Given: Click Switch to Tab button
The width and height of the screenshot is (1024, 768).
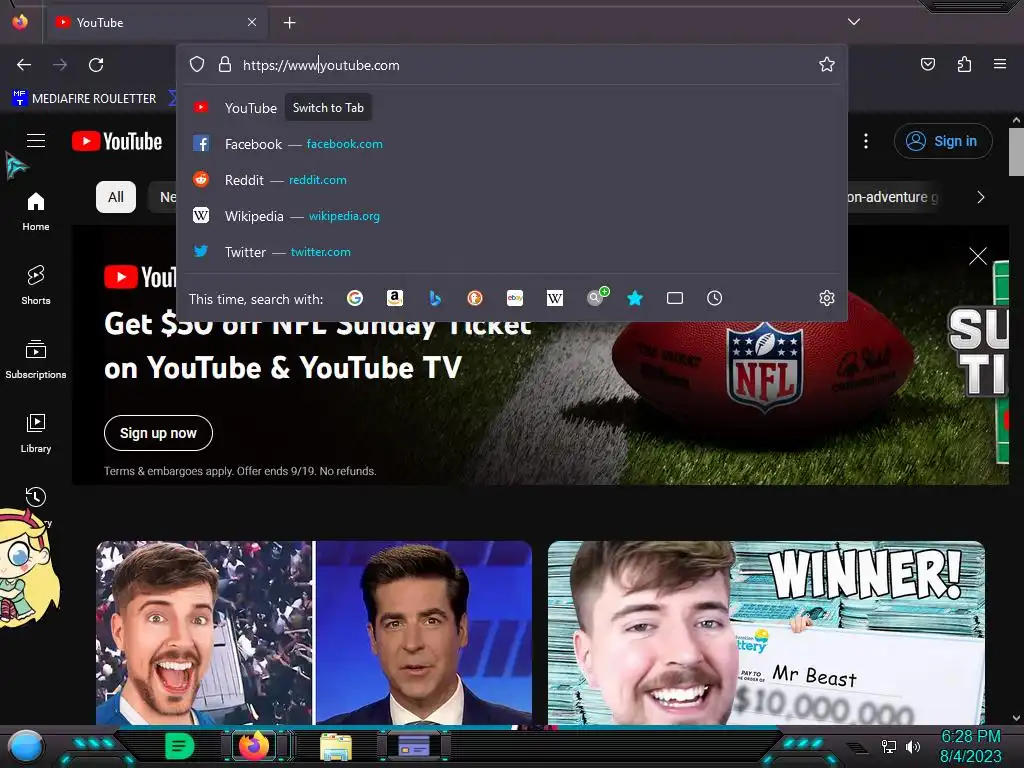Looking at the screenshot, I should tap(328, 108).
